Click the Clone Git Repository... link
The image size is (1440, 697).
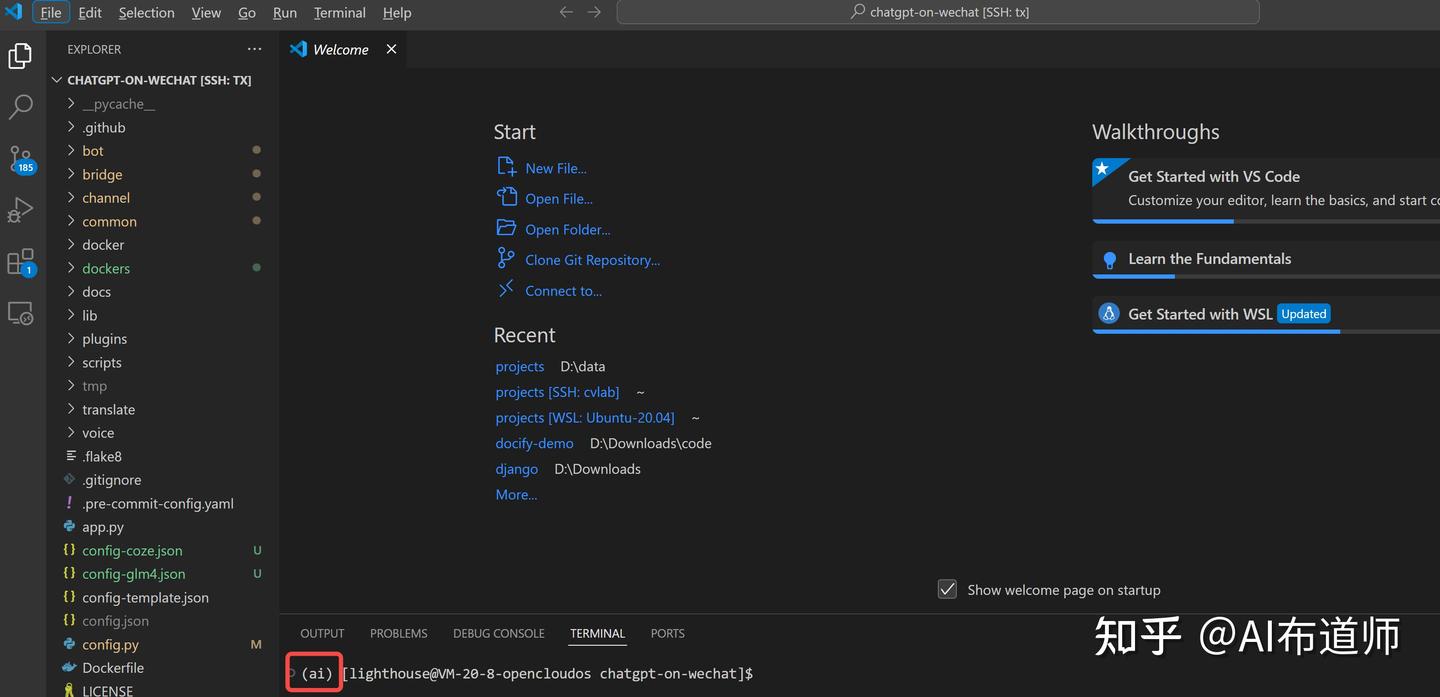[593, 260]
